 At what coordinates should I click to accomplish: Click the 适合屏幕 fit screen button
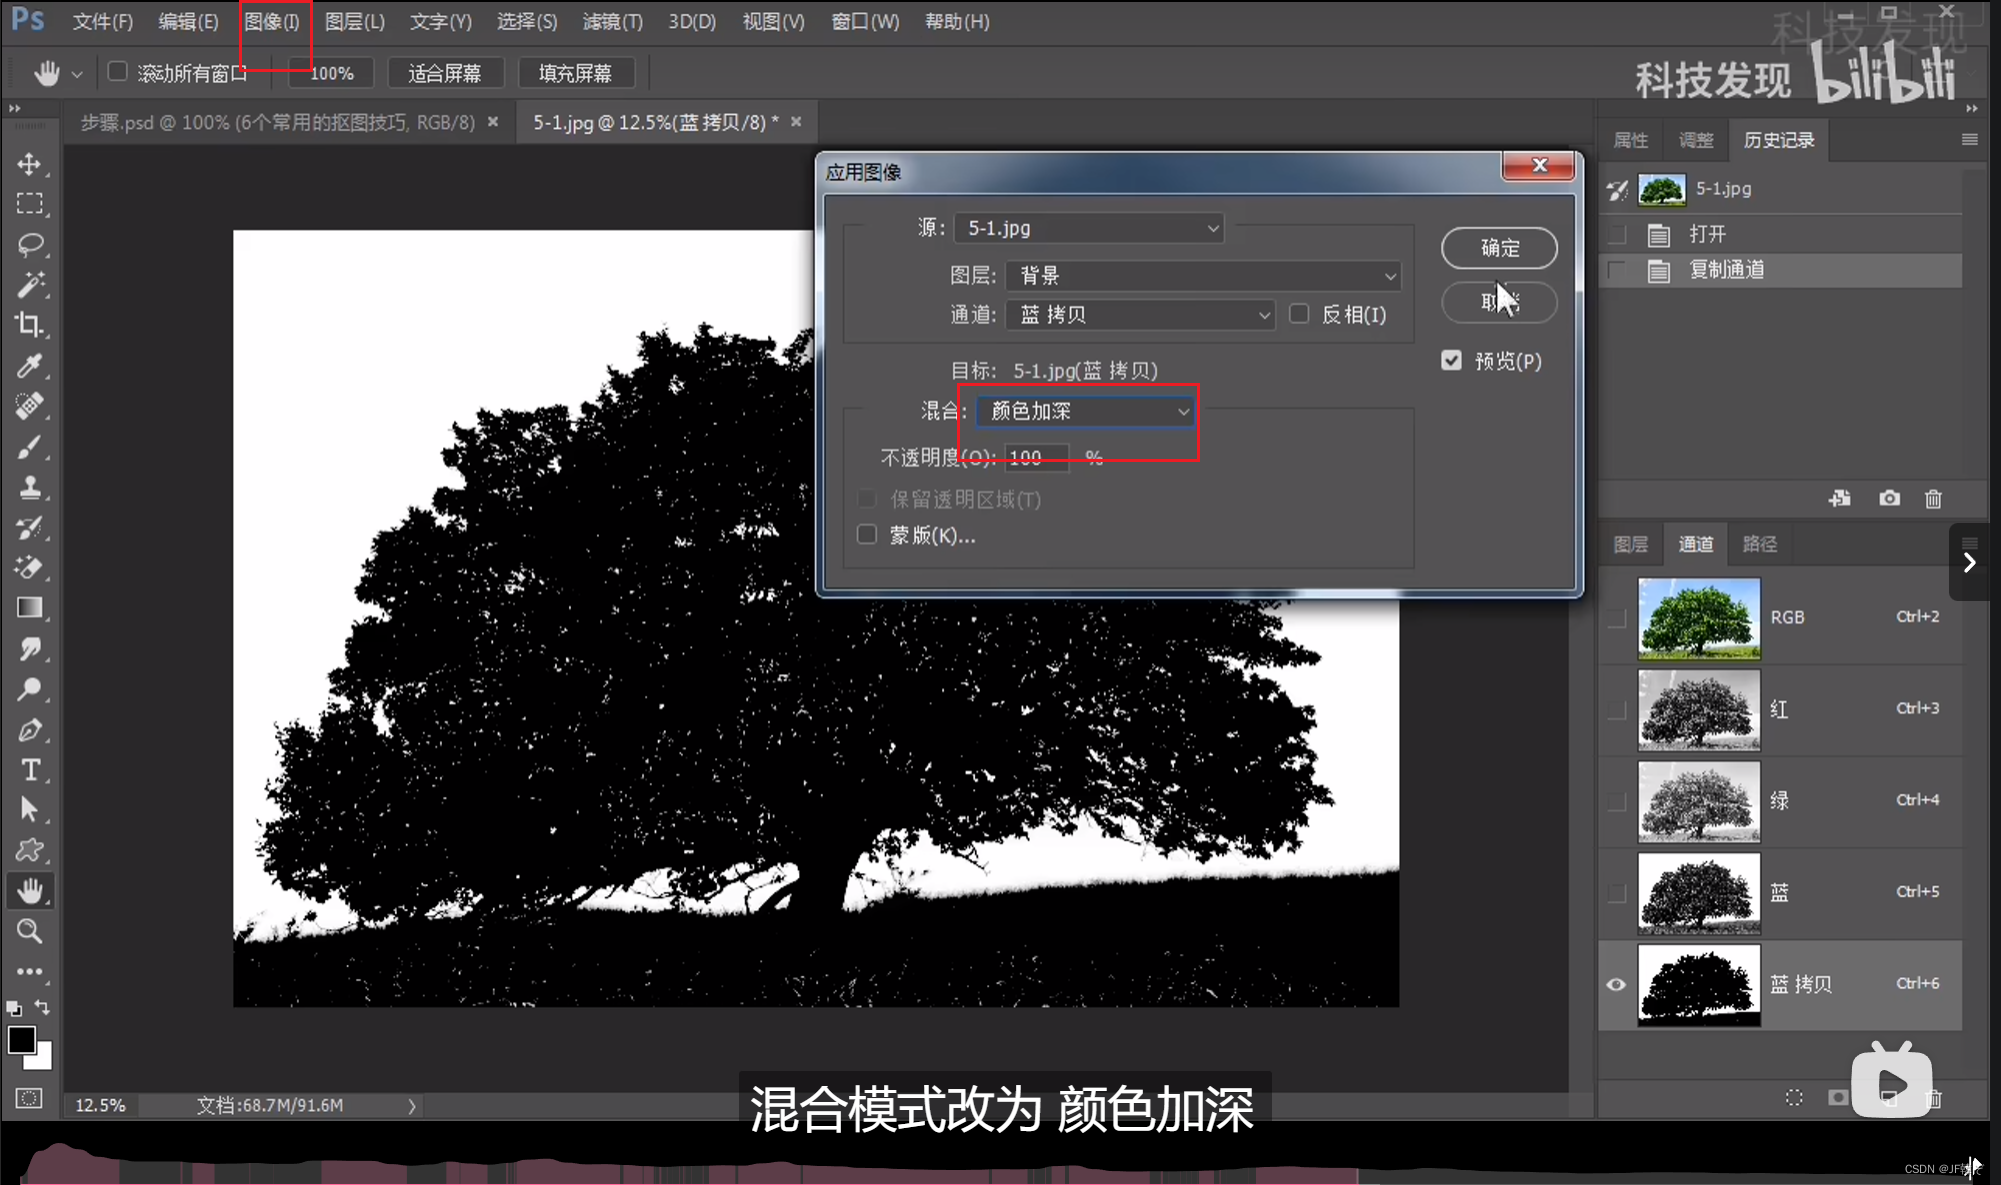445,73
